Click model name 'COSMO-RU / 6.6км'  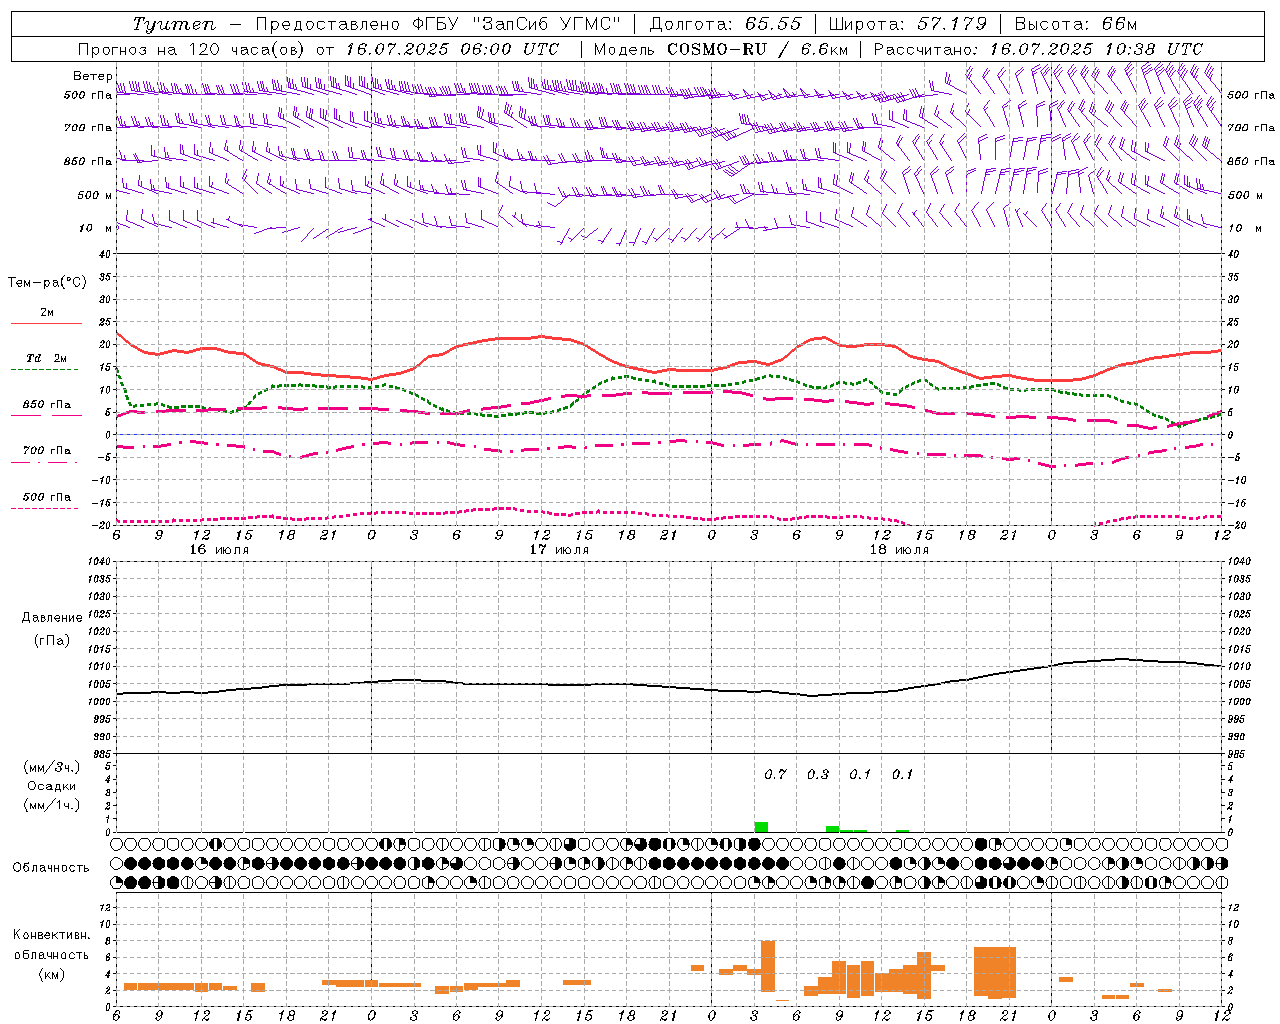(757, 49)
